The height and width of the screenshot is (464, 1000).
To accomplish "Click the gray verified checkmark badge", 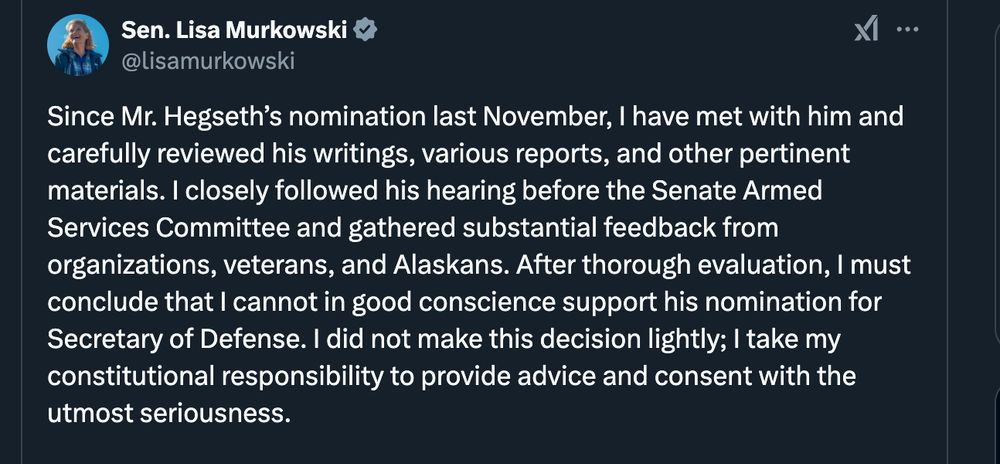I will tap(366, 32).
